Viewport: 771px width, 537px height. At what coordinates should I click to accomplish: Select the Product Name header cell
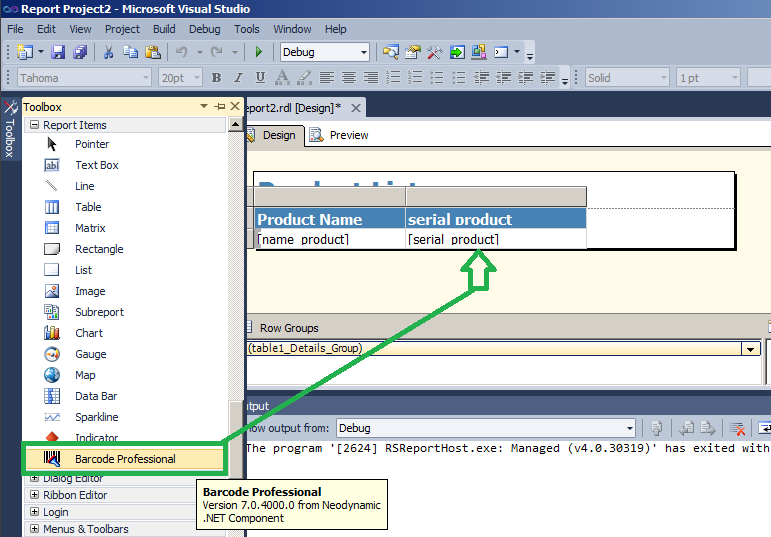pos(330,219)
